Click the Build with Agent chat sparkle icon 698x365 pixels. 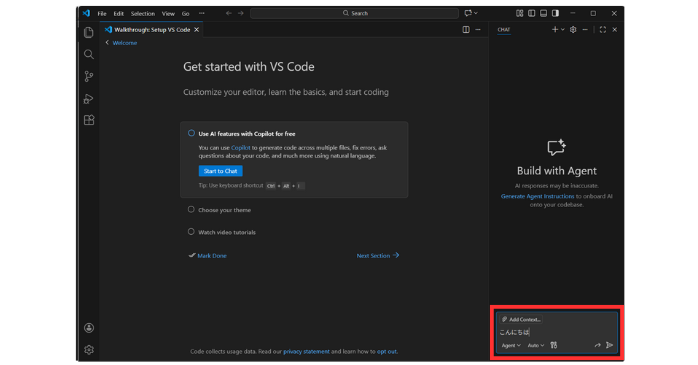(x=556, y=147)
